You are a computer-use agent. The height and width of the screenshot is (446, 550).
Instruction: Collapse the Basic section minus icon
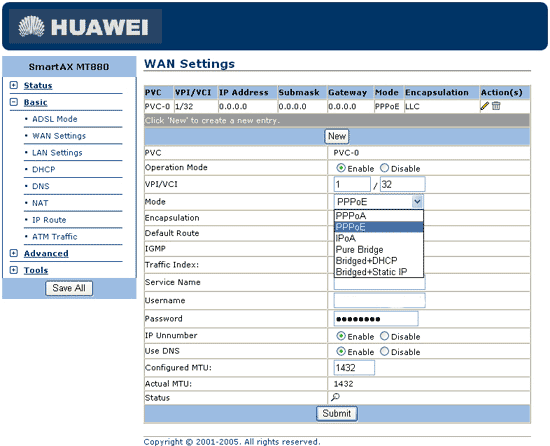[x=14, y=102]
